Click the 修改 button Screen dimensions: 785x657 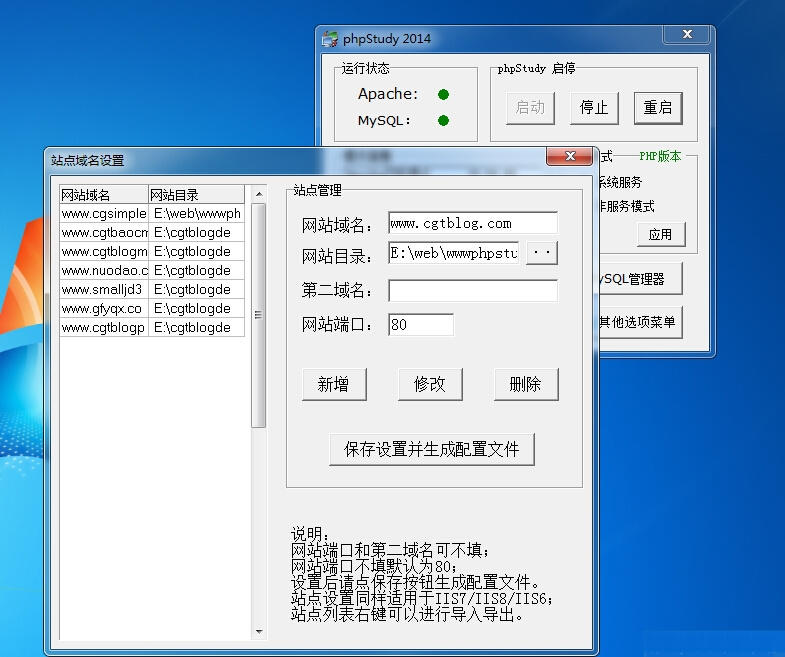click(430, 384)
